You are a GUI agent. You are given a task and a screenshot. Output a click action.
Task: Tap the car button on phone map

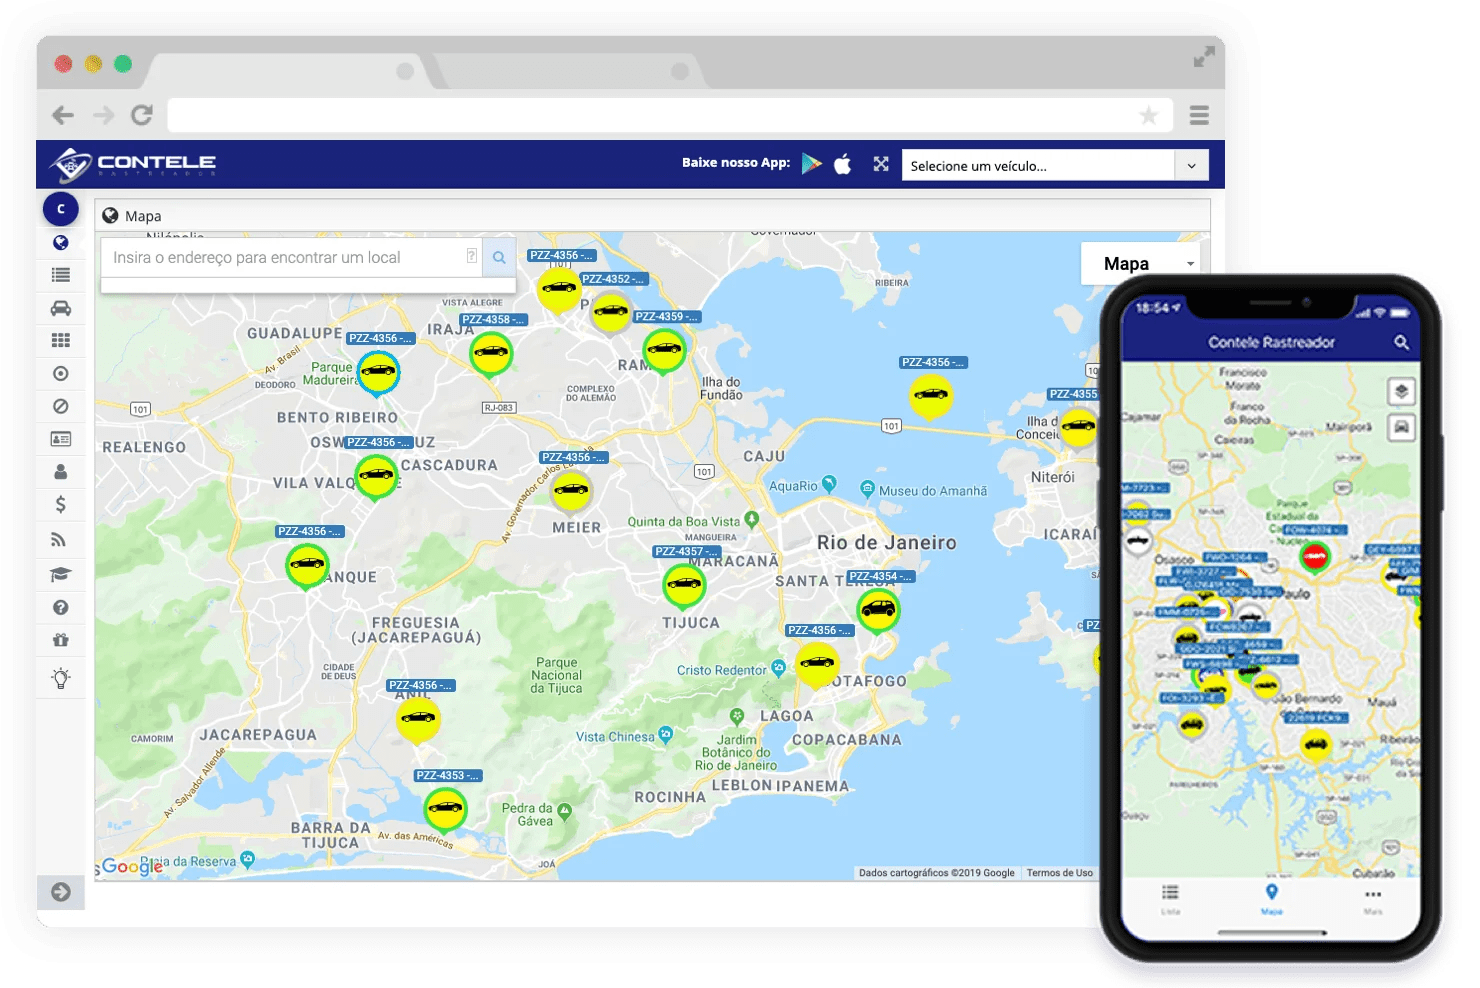pos(1402,427)
